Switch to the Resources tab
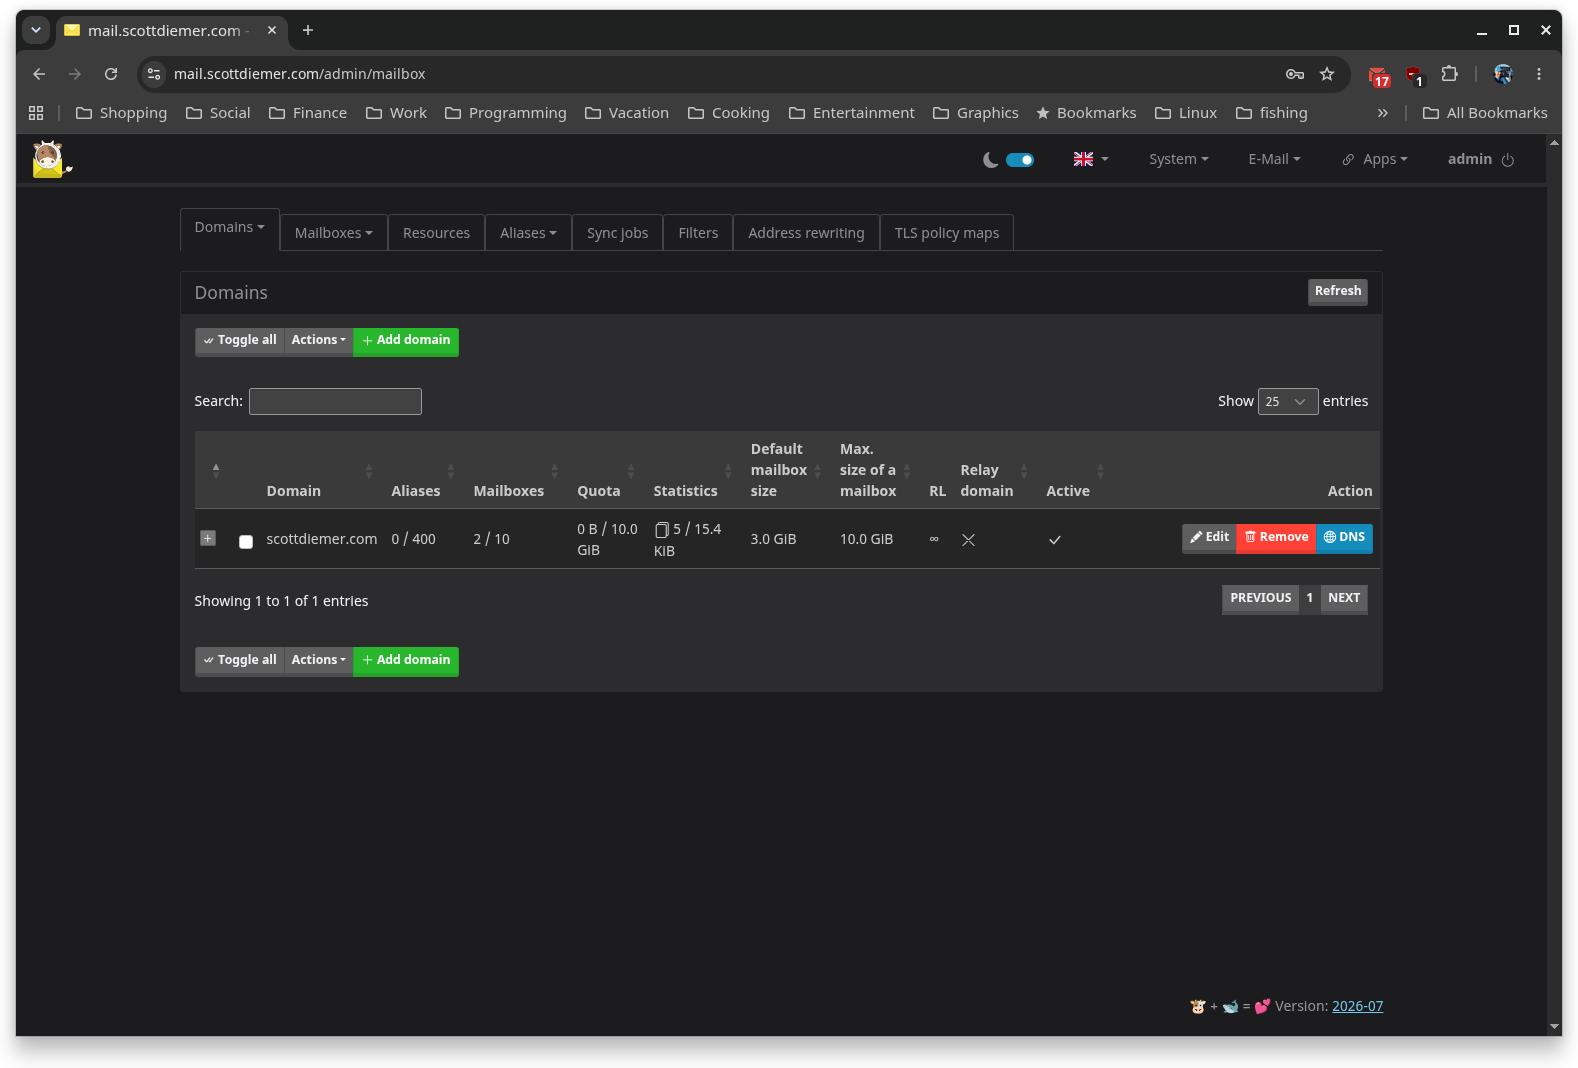The image size is (1578, 1068). (x=436, y=233)
